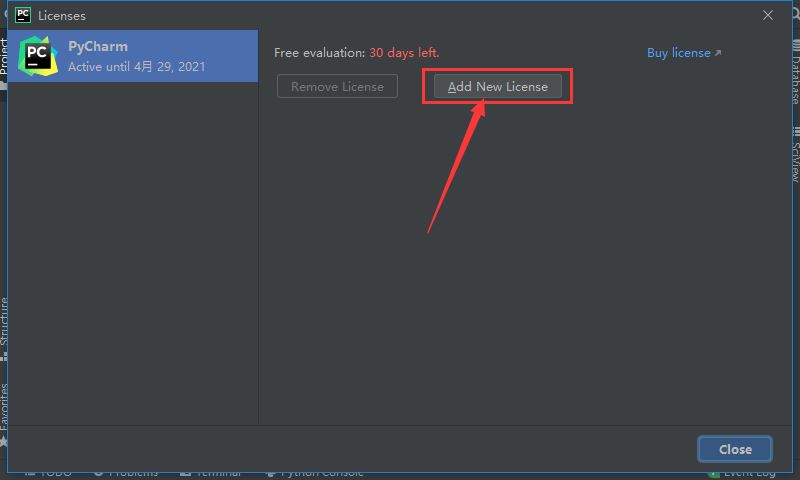Click the 'Active until 4月 29, 2021' text
Screen dimensions: 800x480
[x=137, y=67]
